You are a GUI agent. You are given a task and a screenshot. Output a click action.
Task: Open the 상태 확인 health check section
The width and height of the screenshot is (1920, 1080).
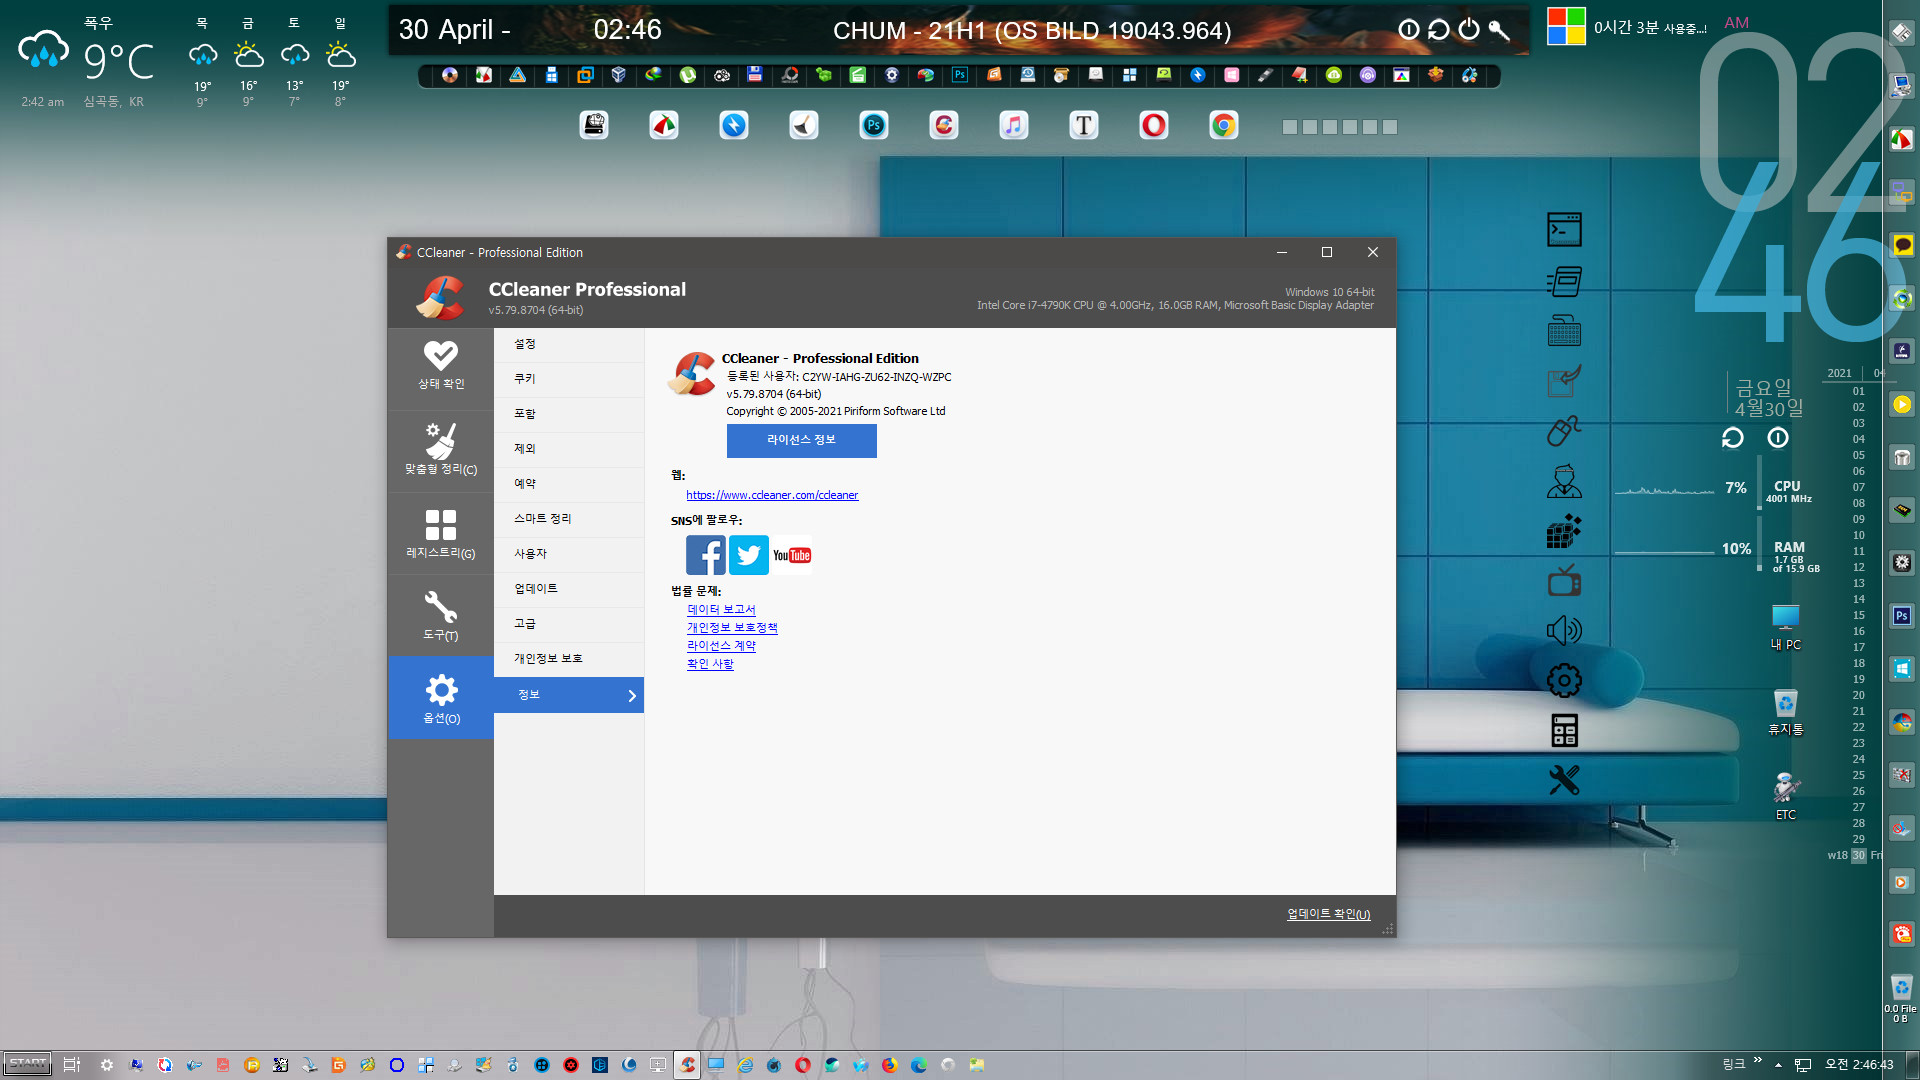[441, 366]
